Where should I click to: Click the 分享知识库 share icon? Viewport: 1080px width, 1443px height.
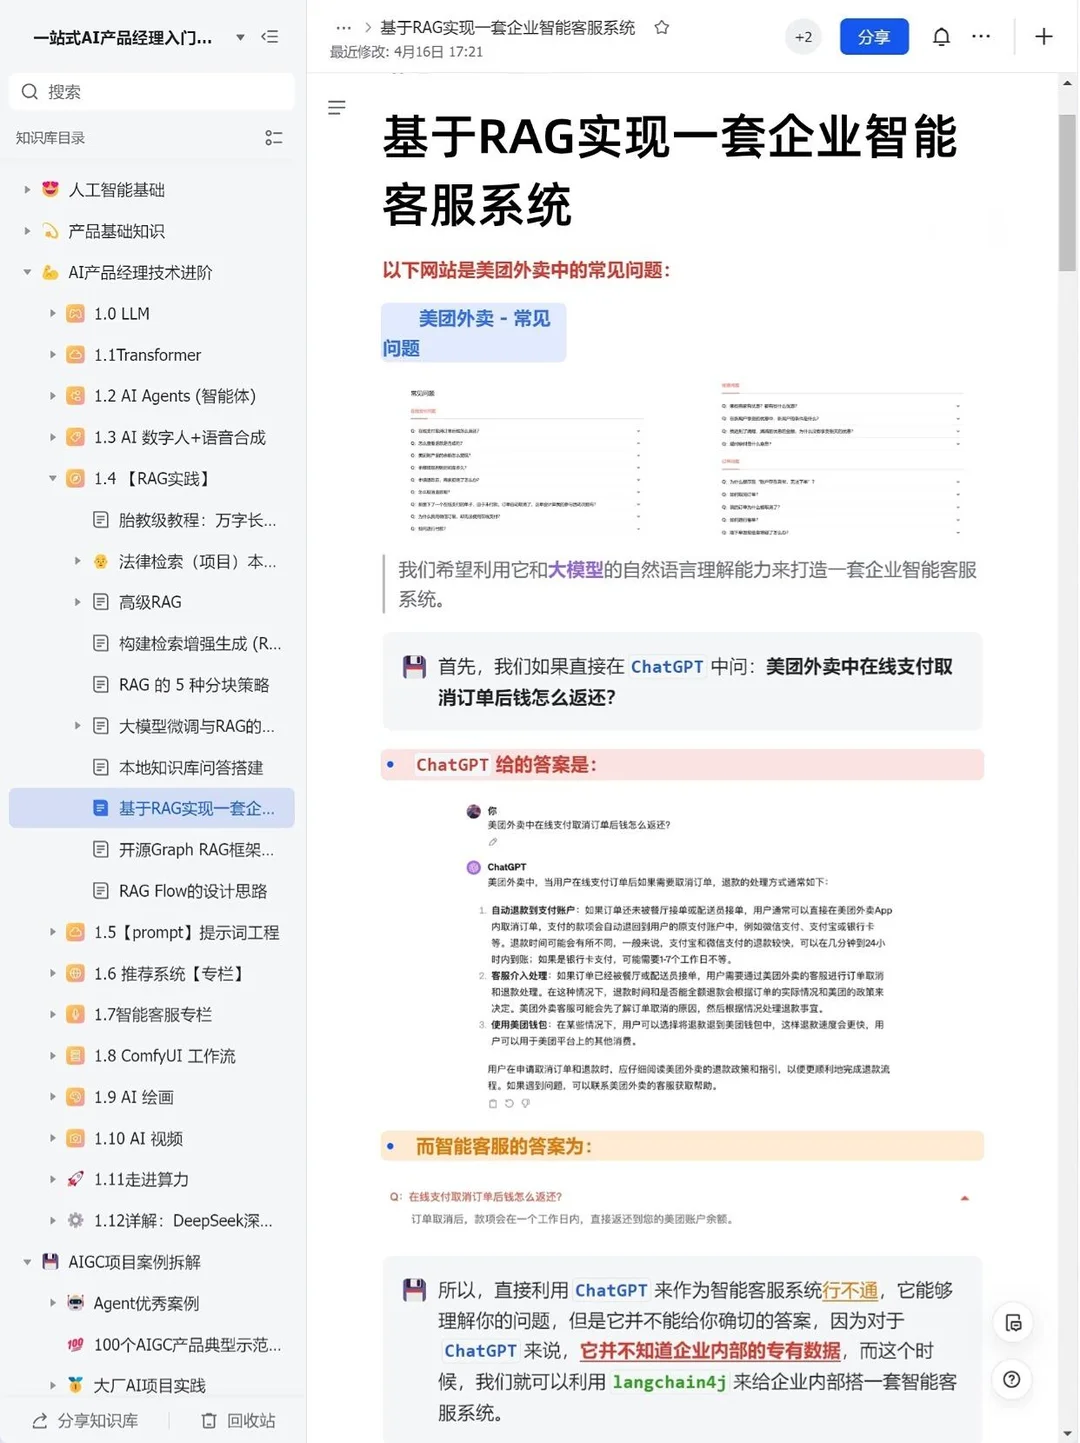tap(40, 1421)
